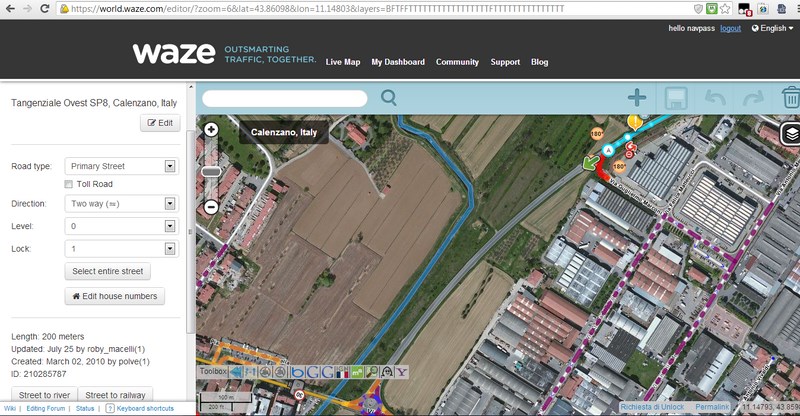The width and height of the screenshot is (800, 416).
Task: Click the Bing 'b' icon in Toolbox
Action: pos(297,372)
